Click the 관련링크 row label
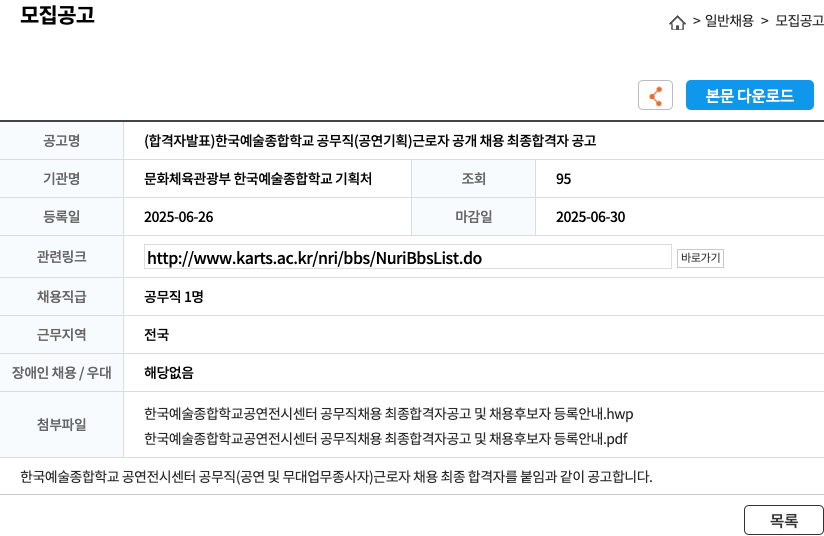 (61, 257)
